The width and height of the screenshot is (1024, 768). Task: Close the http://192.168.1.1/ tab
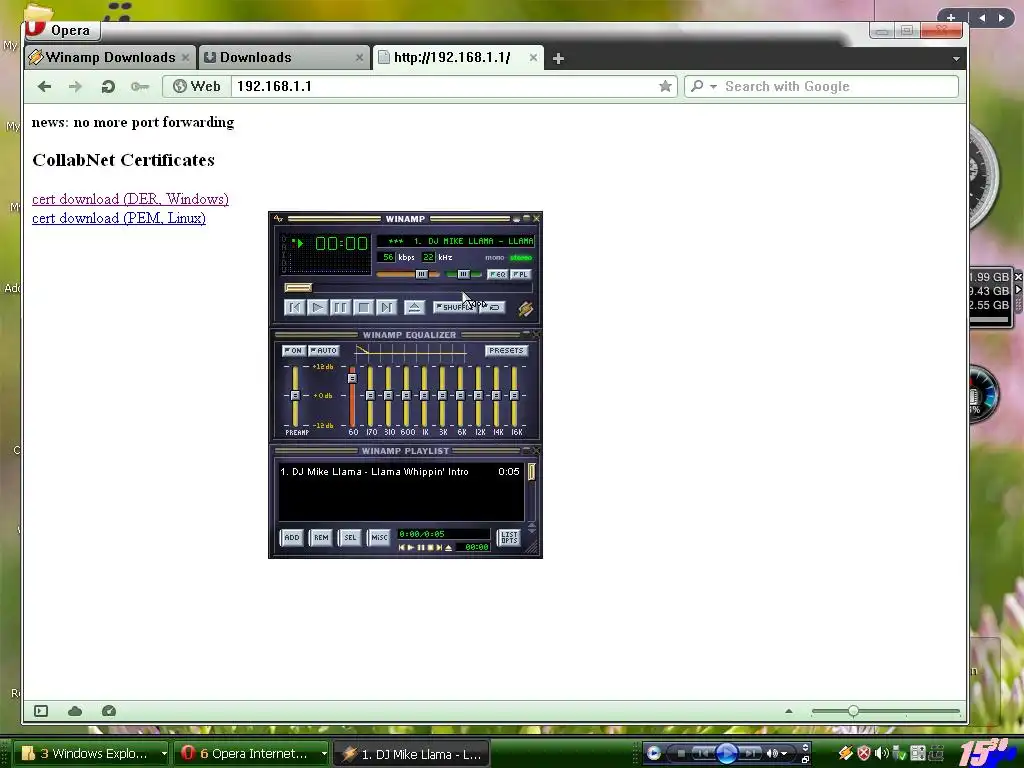(x=534, y=57)
